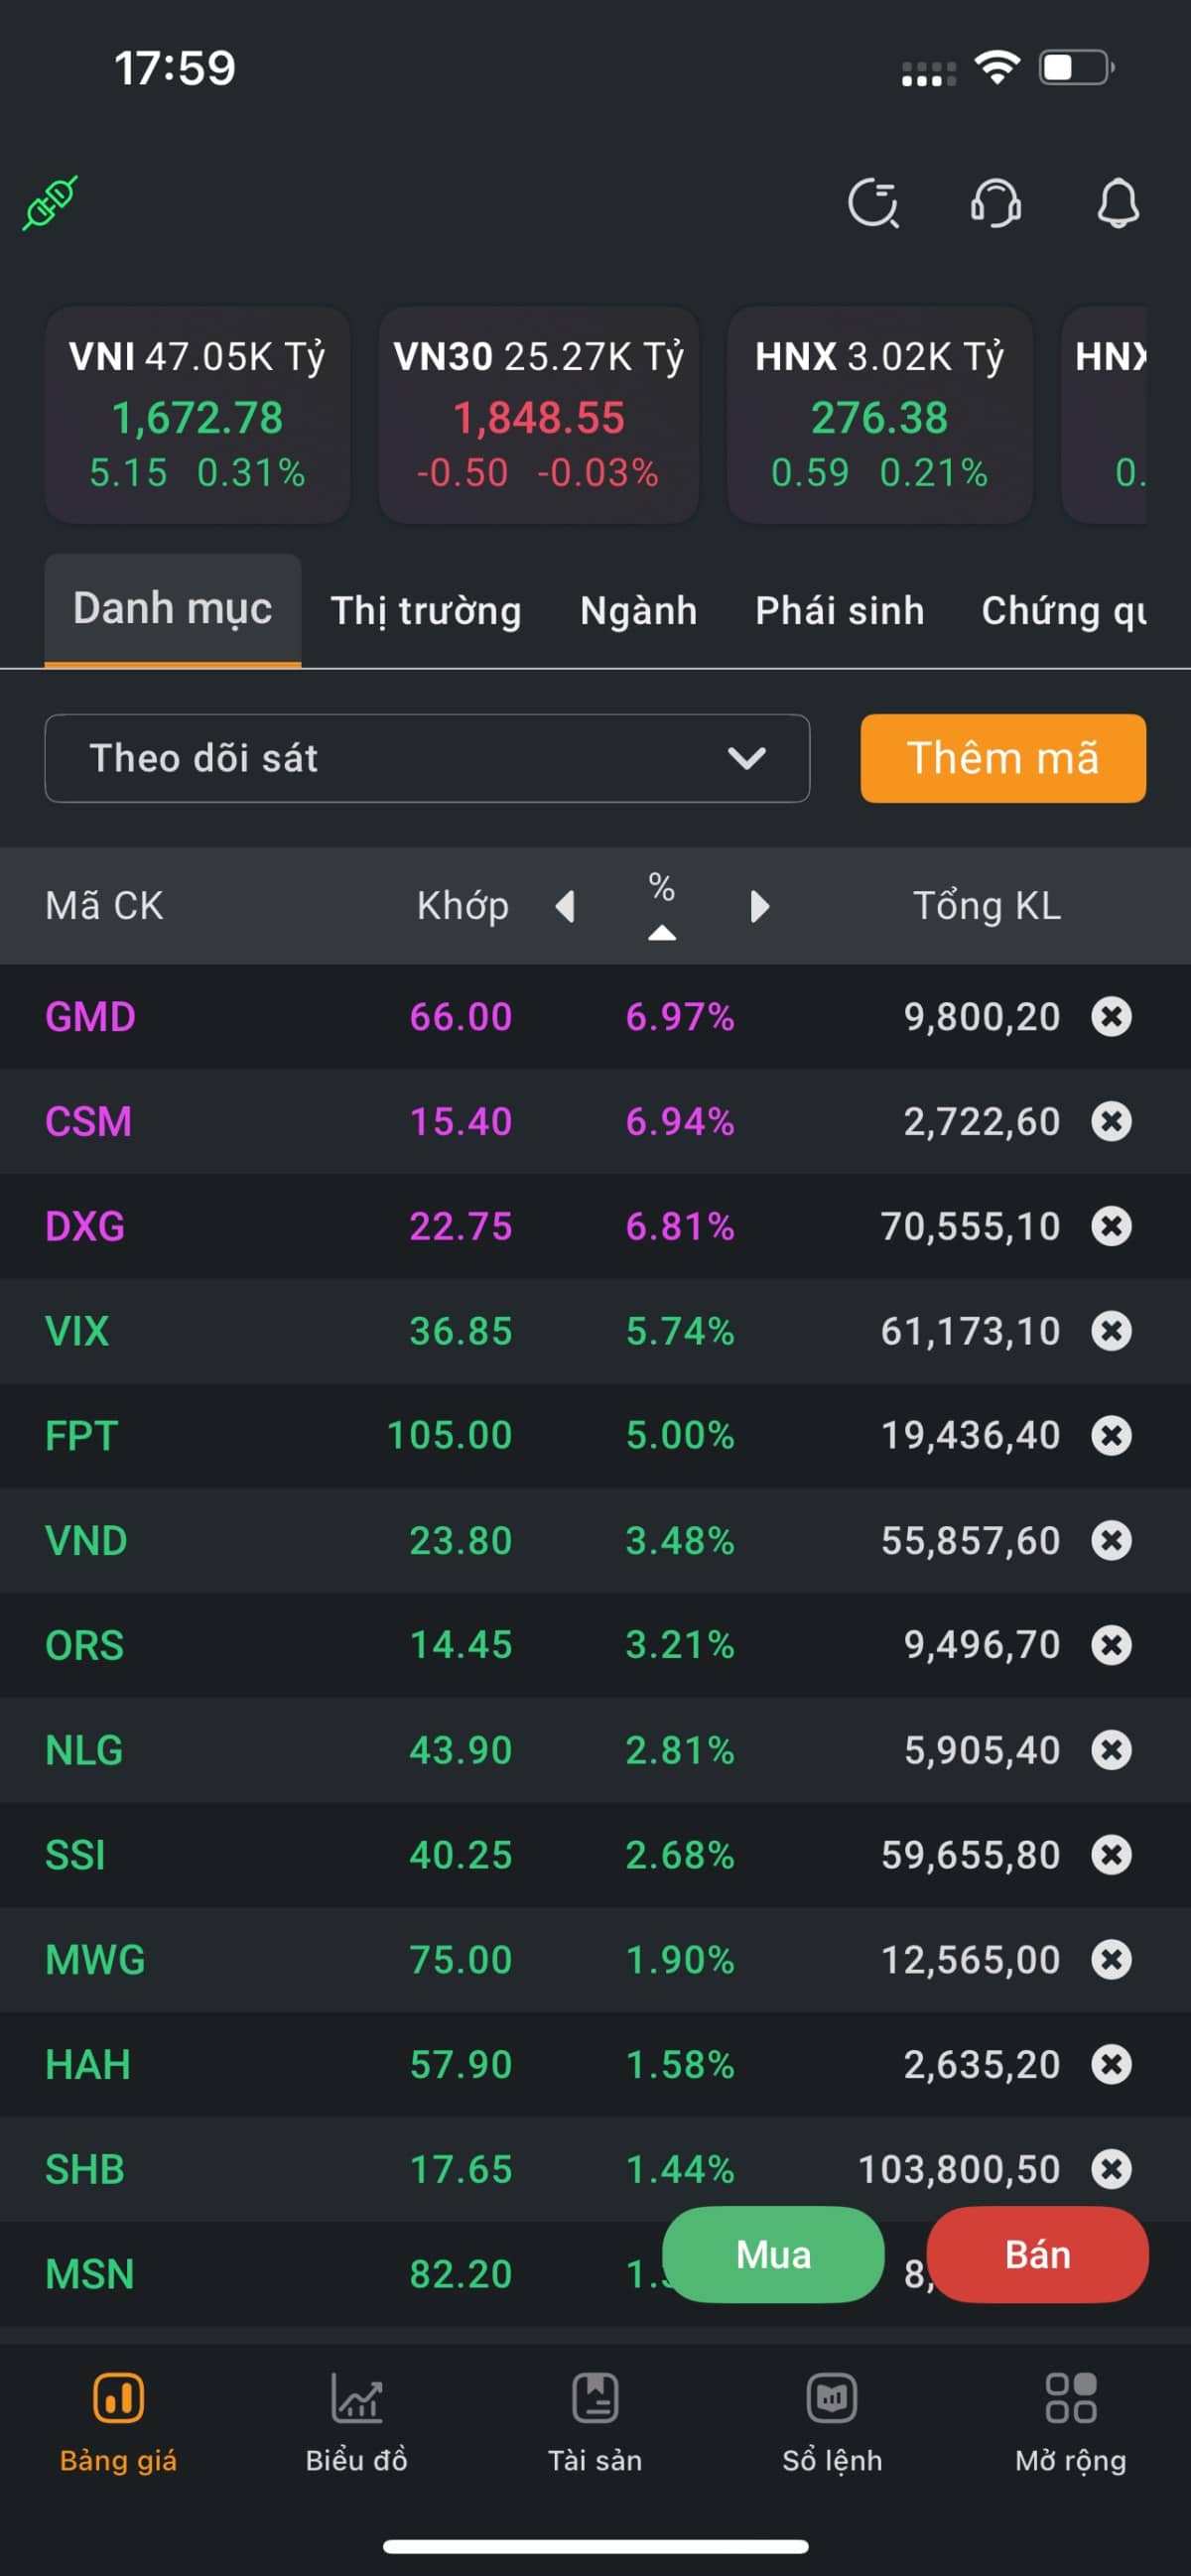Tap the green Mua button

pos(773,2255)
